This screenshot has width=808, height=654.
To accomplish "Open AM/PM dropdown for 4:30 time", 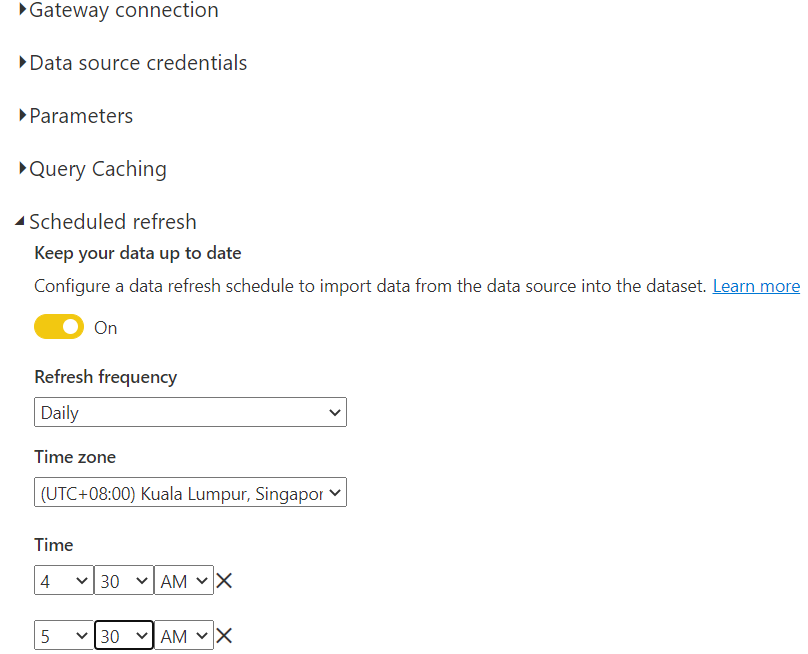I will (x=184, y=581).
